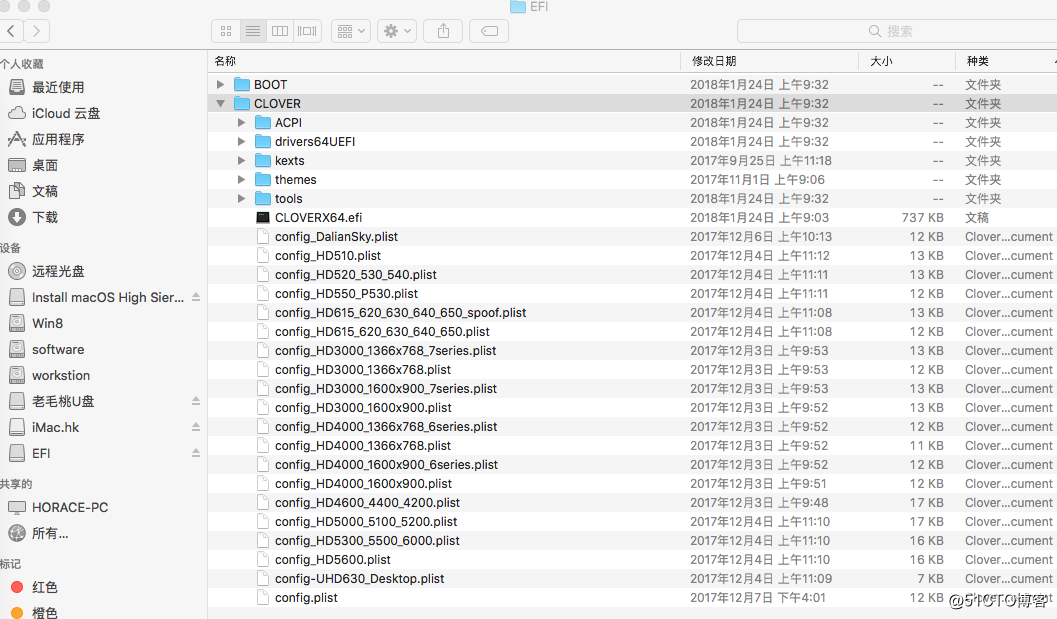Open 远程光盘 in the sidebar
Image resolution: width=1057 pixels, height=619 pixels.
pyautogui.click(x=58, y=271)
